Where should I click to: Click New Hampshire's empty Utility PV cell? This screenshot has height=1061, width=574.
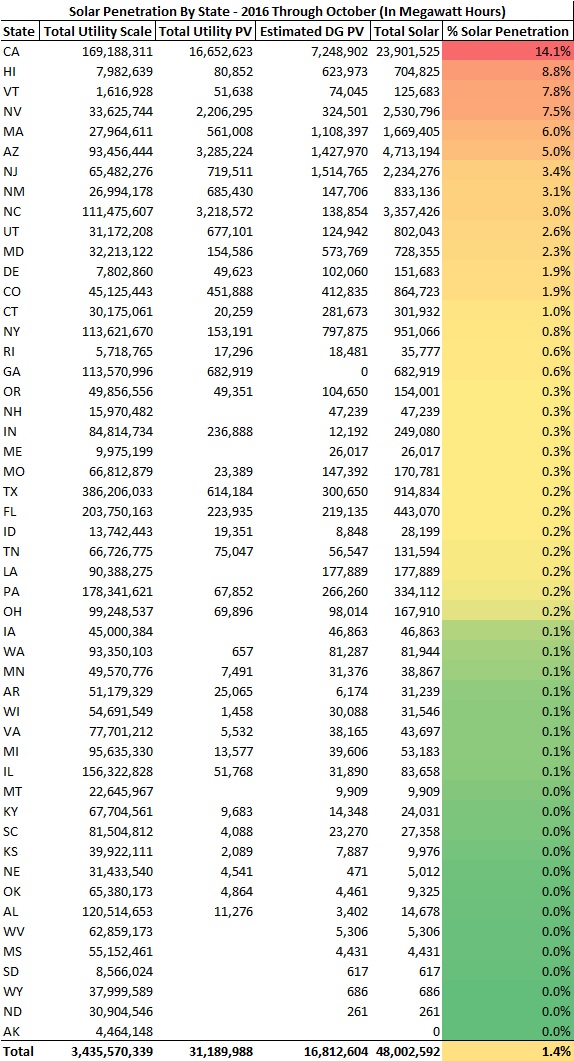pos(205,411)
